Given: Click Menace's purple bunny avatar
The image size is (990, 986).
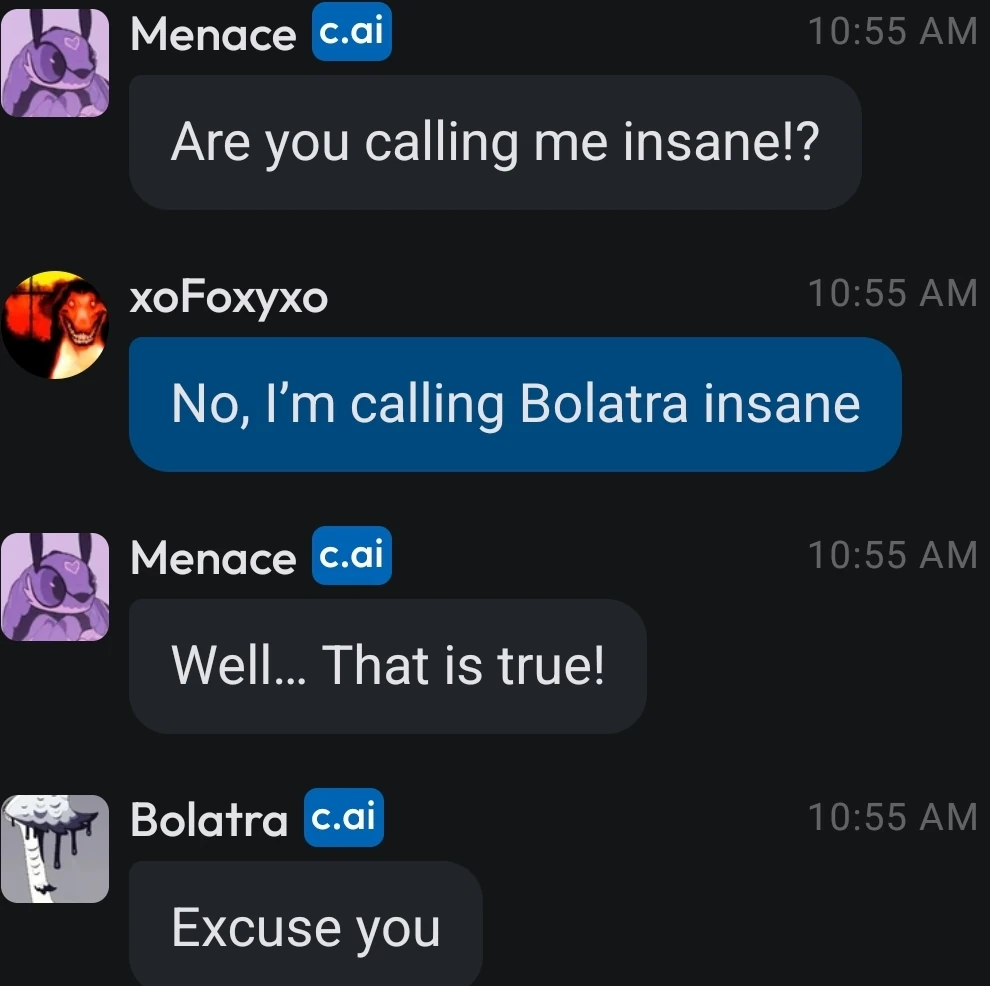Looking at the screenshot, I should click(55, 60).
